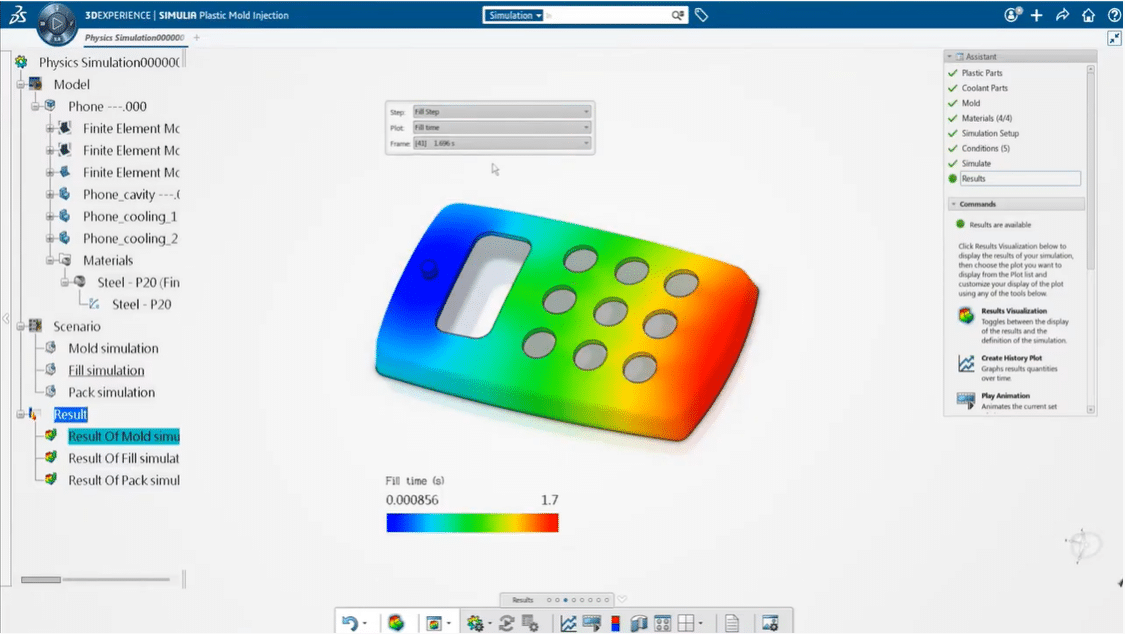Select the Plastic Parts step in Assistant

[x=981, y=73]
